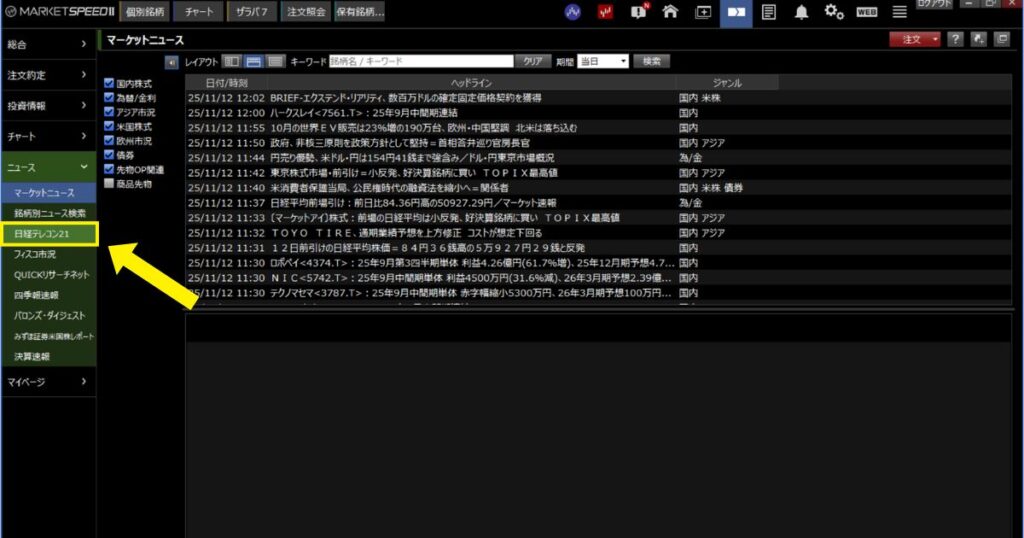Click the detach window icon beside the pin icon
Image resolution: width=1024 pixels, height=538 pixels.
(1002, 39)
